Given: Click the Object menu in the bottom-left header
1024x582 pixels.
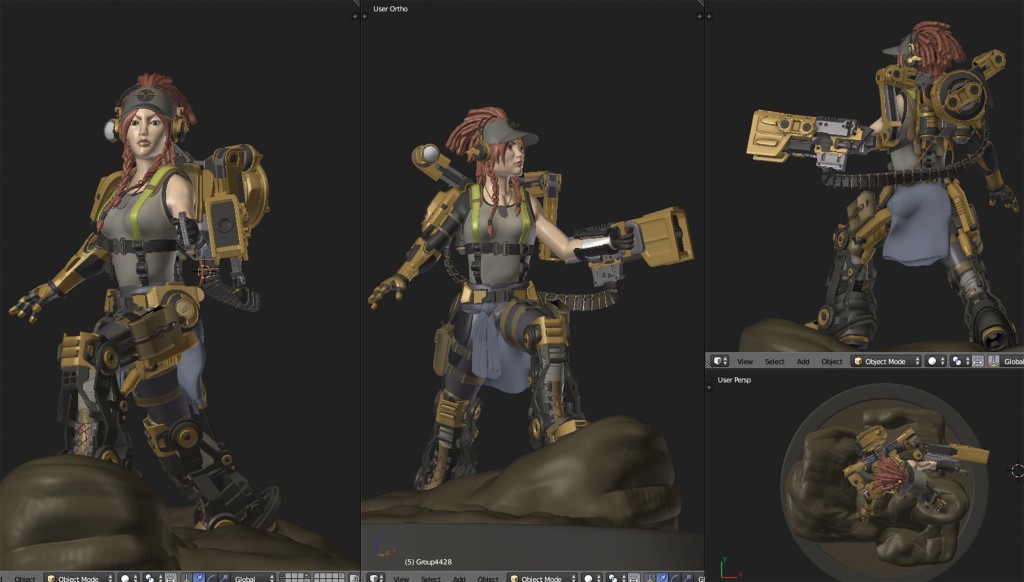Looking at the screenshot, I should coord(25,577).
